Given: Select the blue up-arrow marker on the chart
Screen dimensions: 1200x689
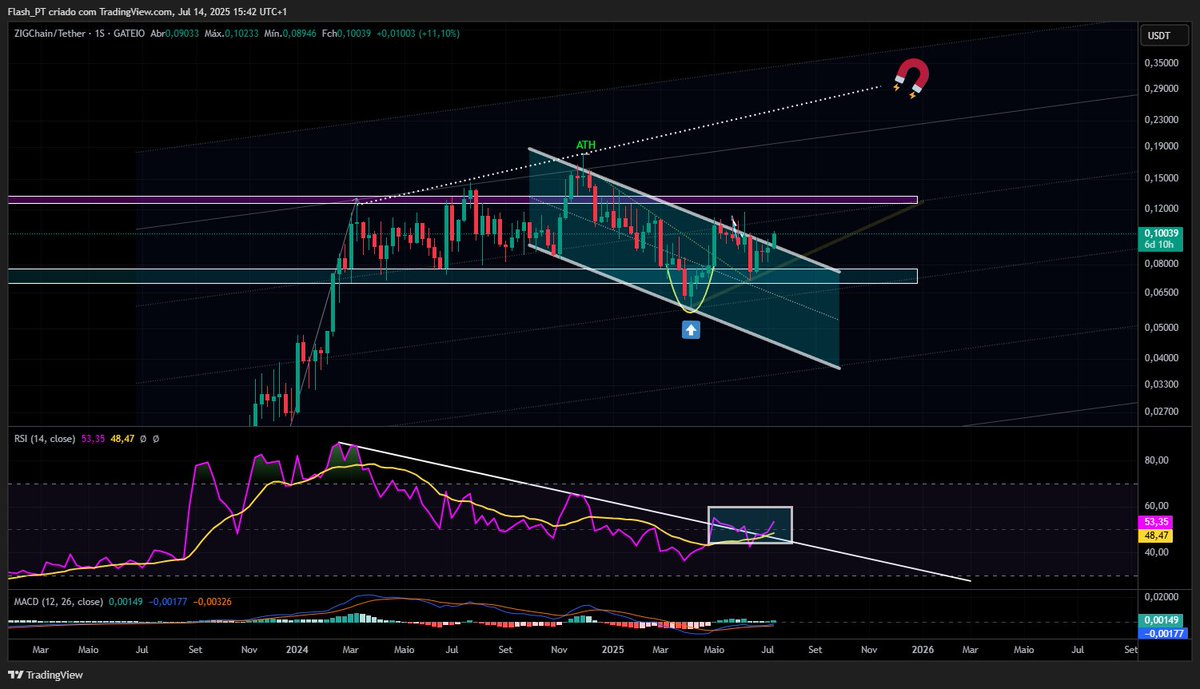Looking at the screenshot, I should click(690, 328).
